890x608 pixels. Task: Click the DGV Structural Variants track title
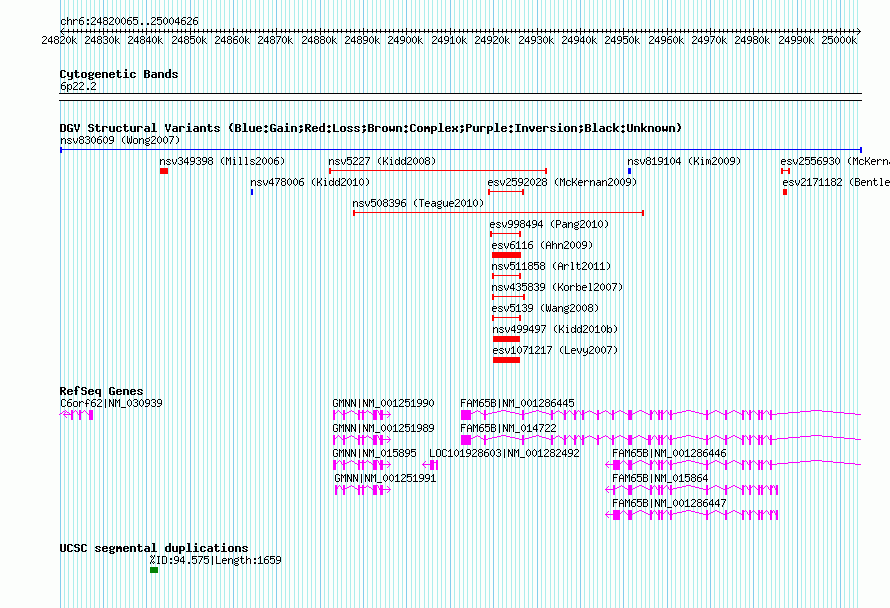[371, 128]
